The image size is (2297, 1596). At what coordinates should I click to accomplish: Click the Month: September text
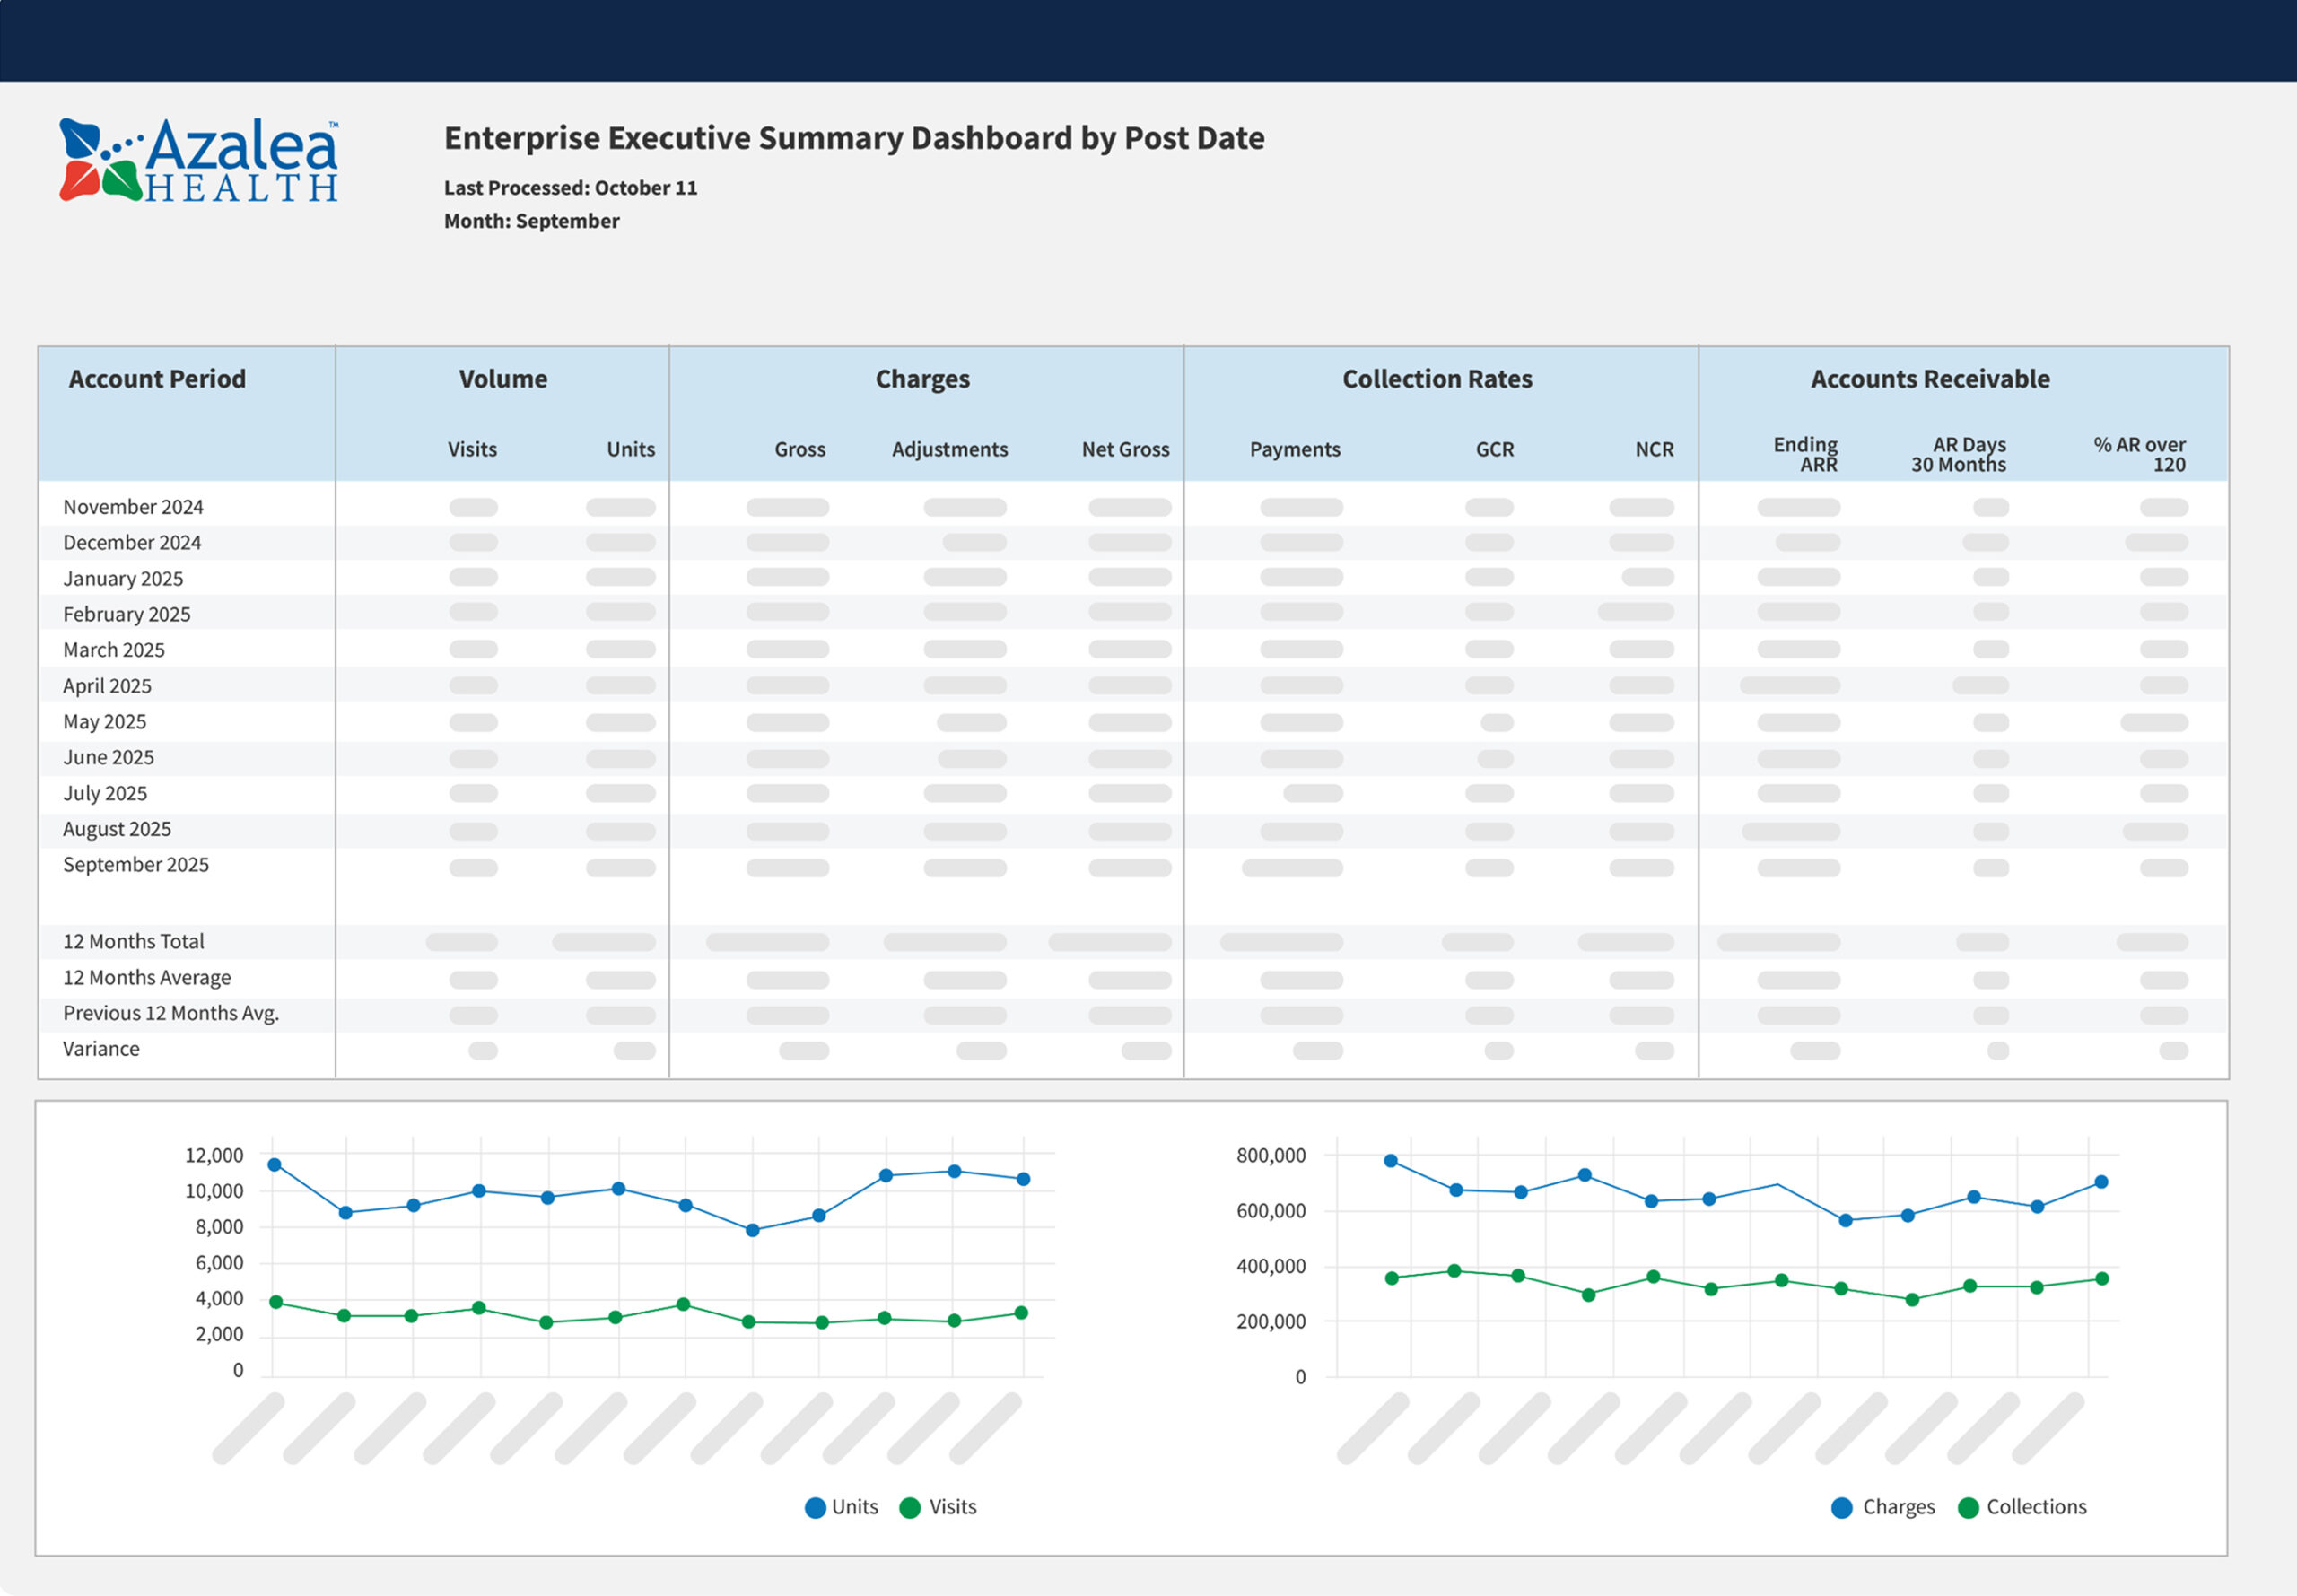531,221
